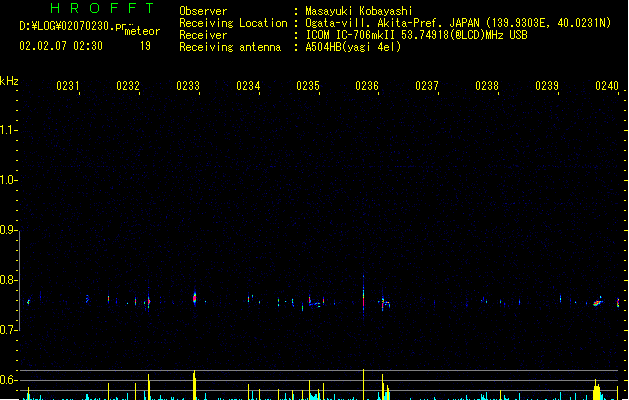
Task: Click the Receiver field label
Action: (203, 35)
